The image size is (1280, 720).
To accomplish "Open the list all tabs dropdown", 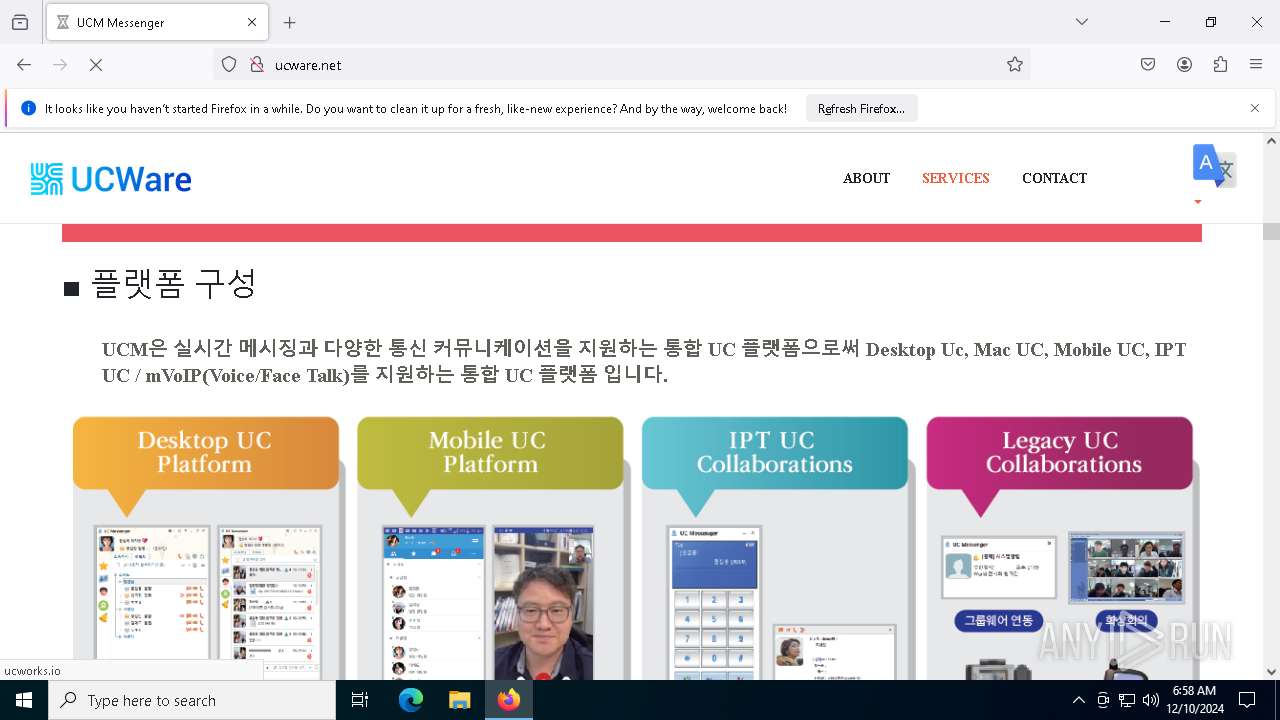I will click(x=1082, y=22).
